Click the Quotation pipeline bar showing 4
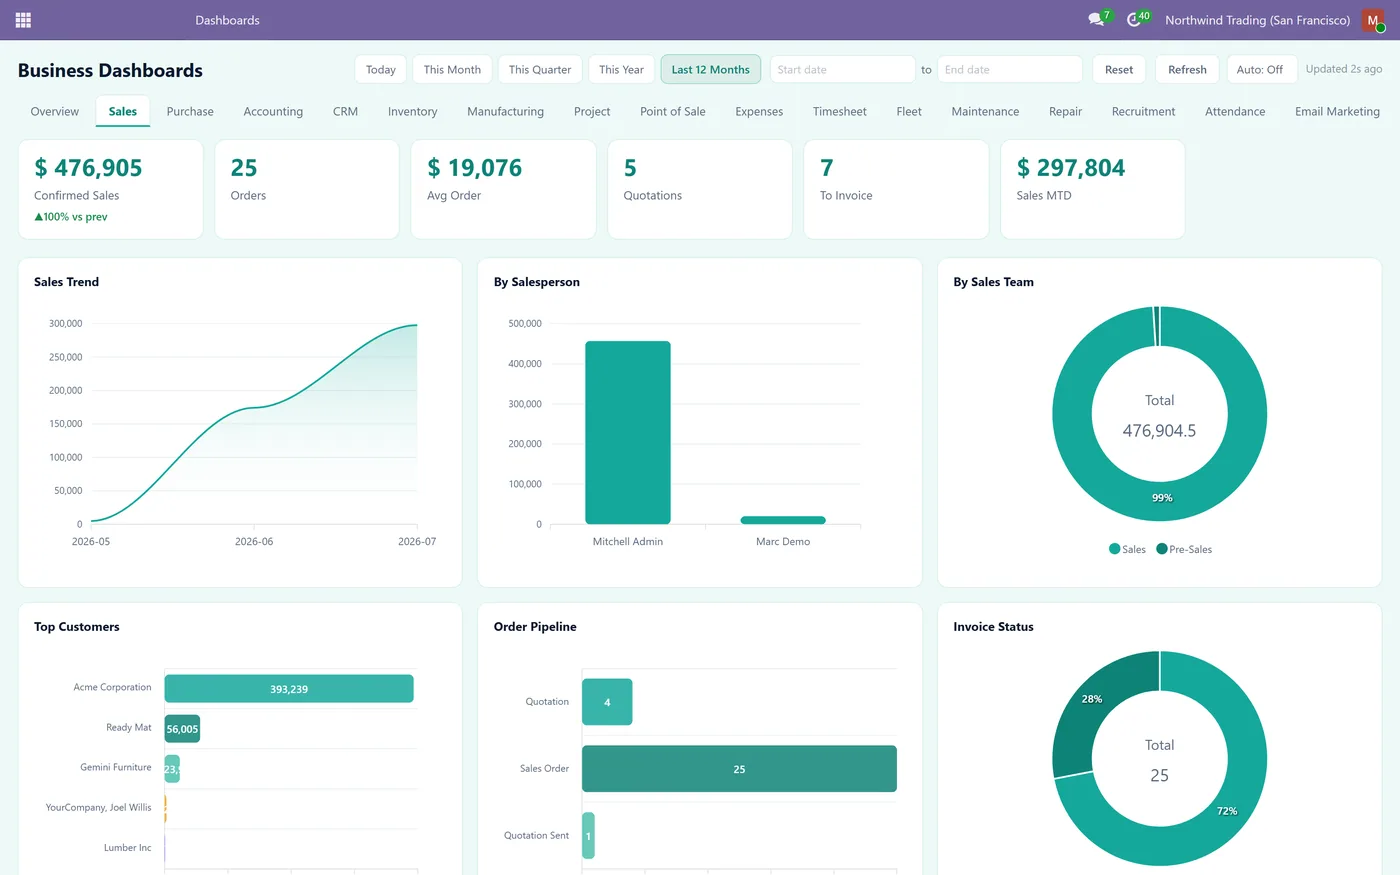 [x=607, y=702]
